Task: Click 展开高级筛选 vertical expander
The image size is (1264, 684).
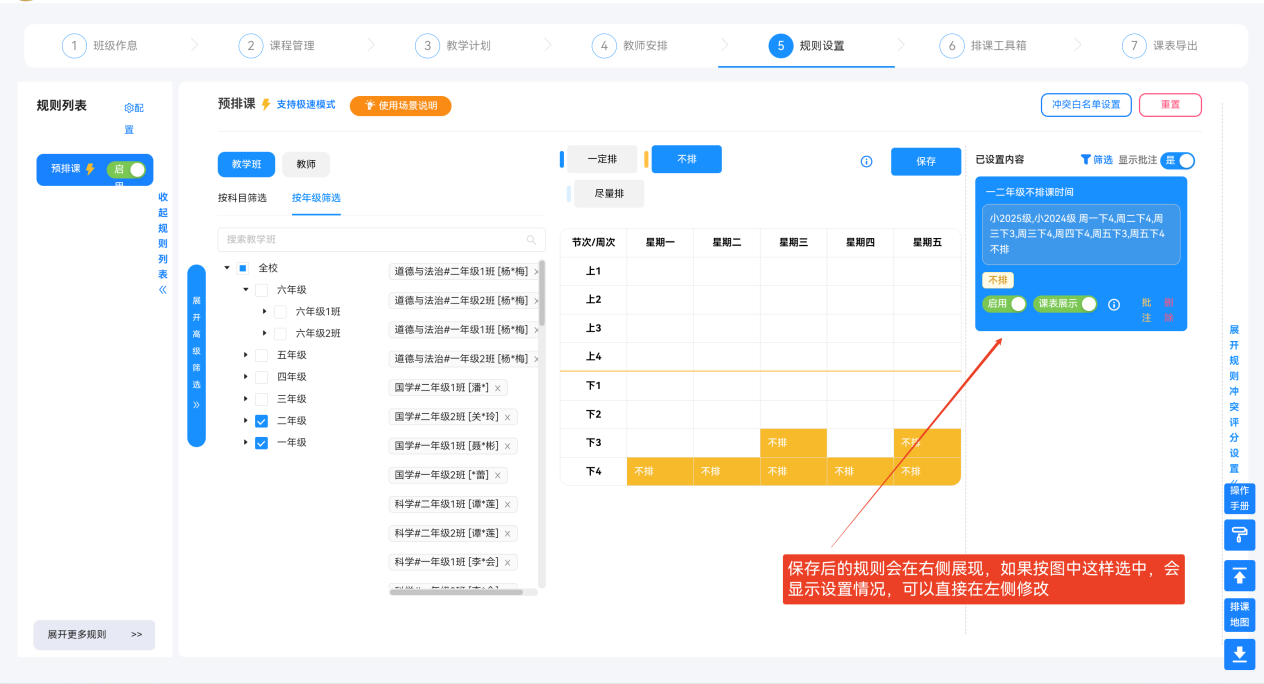Action: [x=196, y=355]
